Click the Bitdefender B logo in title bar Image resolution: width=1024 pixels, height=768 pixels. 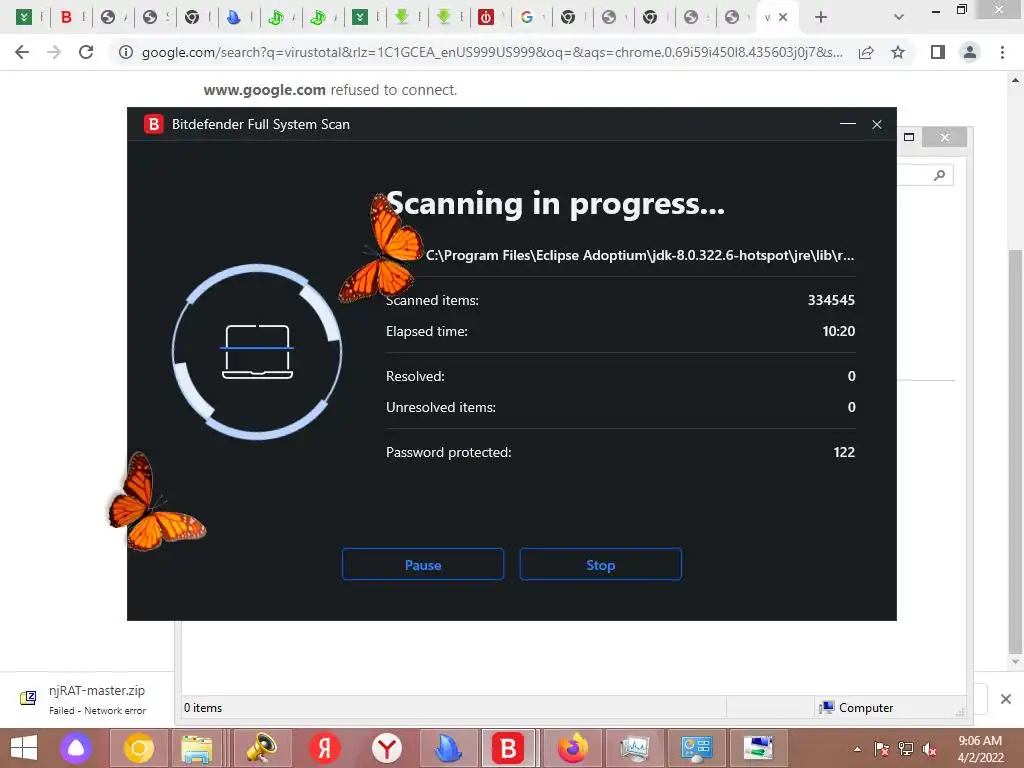coord(154,124)
